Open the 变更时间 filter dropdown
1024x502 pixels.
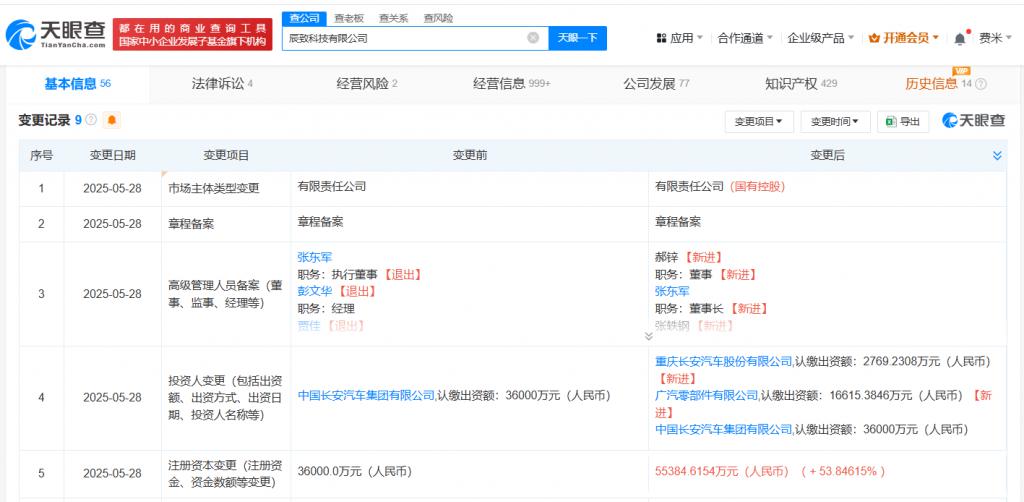coord(835,121)
